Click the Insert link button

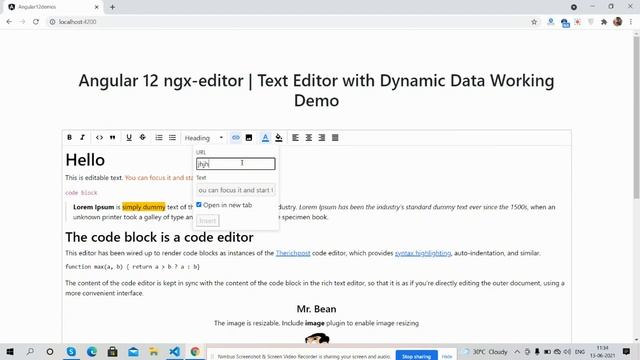207,221
